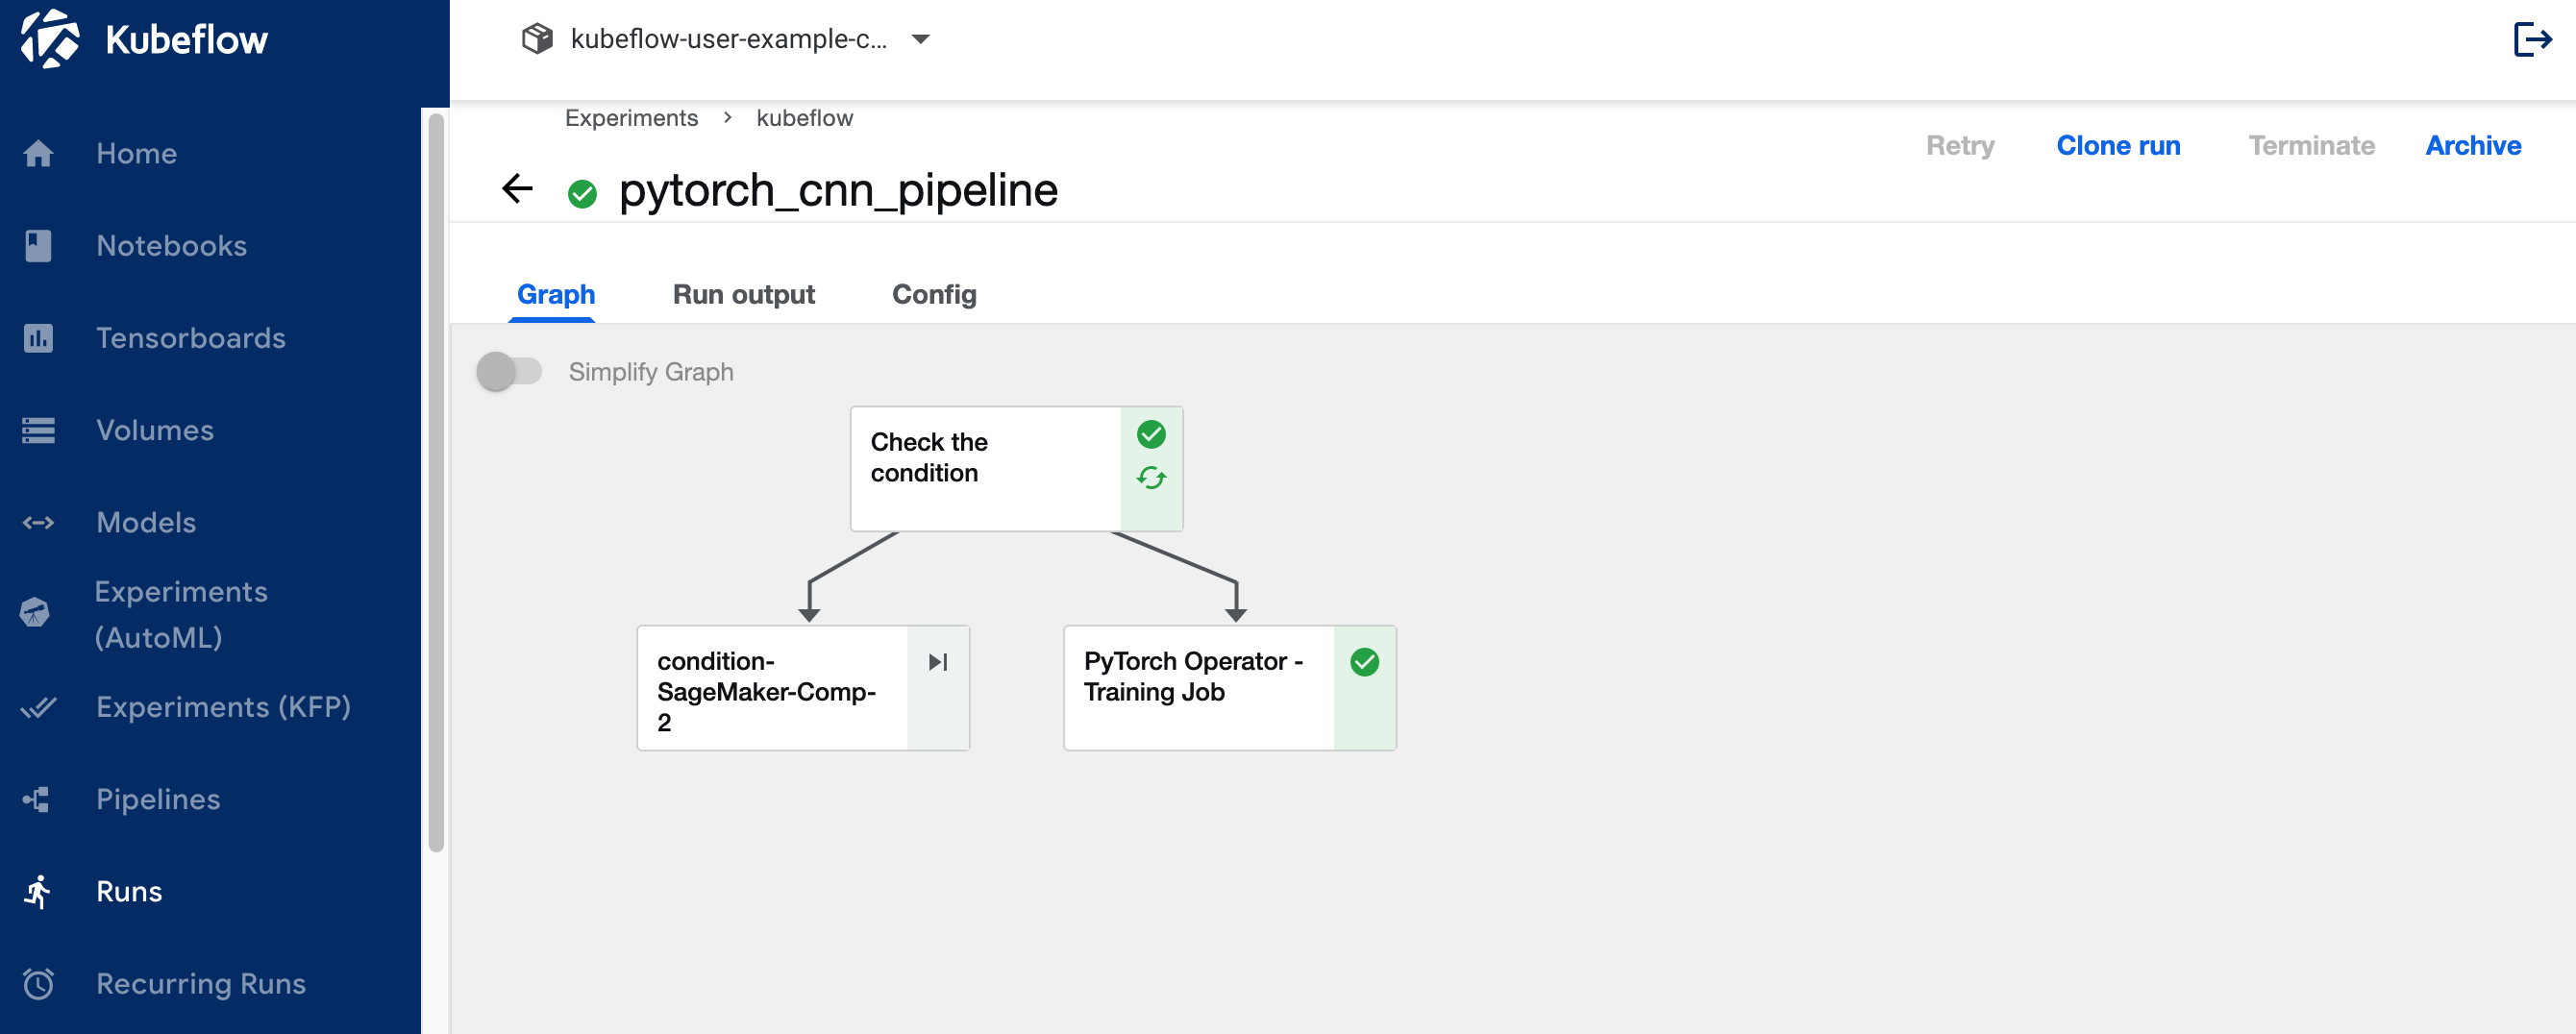Click the Recurring Runs clock icon
Screen dimensions: 2576x1034
click(x=38, y=984)
